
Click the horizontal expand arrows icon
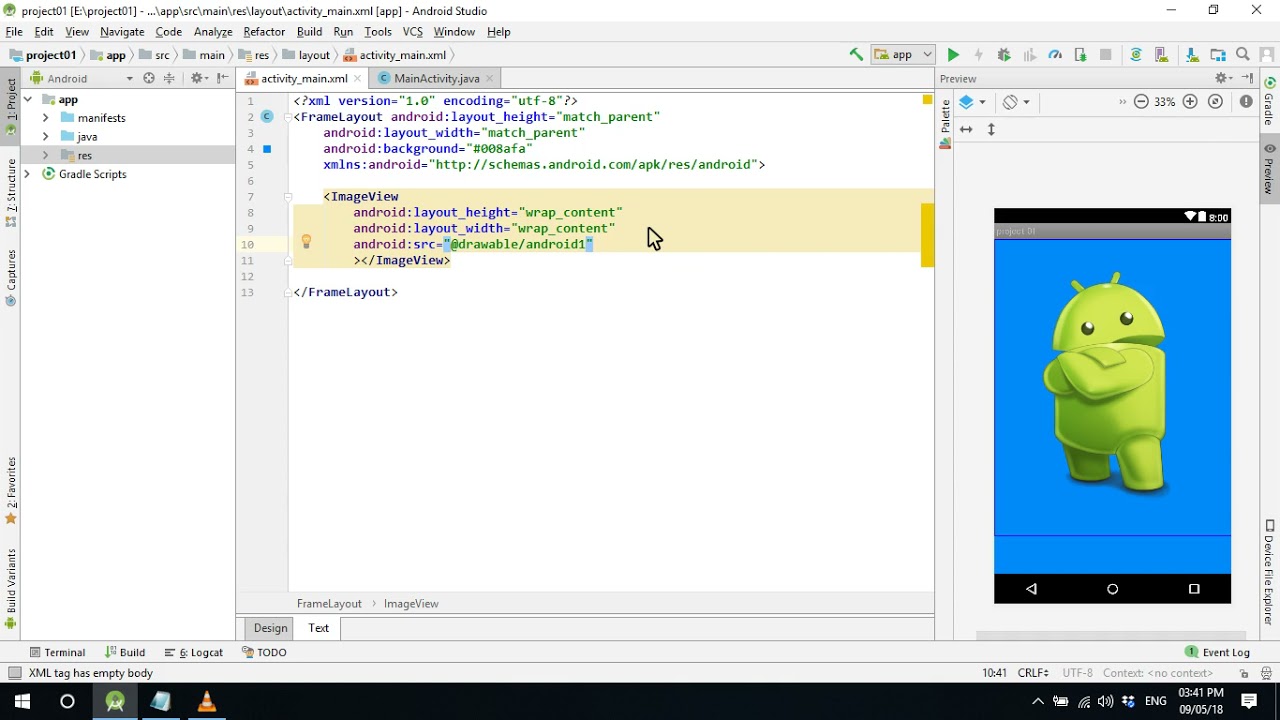966,130
